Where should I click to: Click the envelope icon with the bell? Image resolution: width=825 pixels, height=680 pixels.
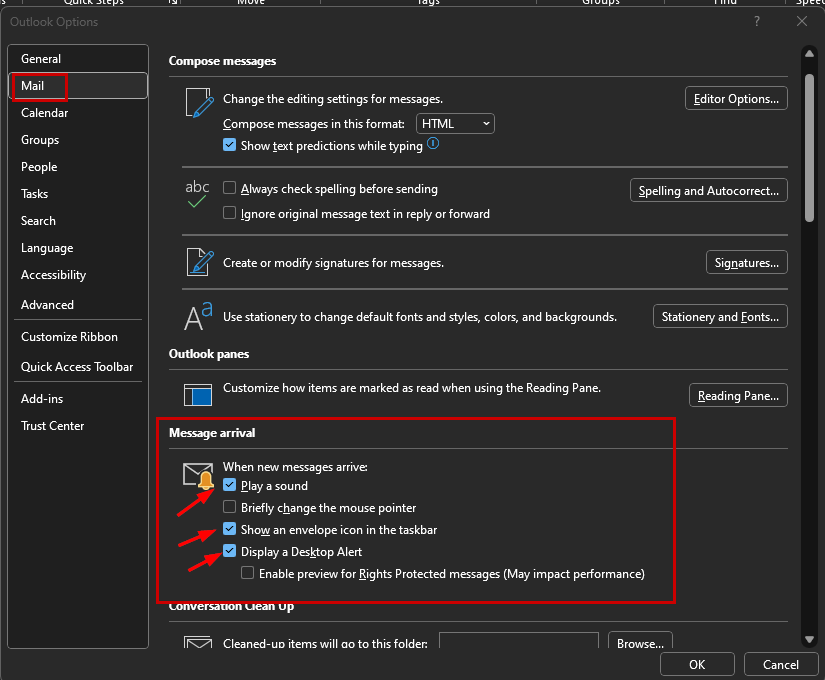tap(197, 475)
